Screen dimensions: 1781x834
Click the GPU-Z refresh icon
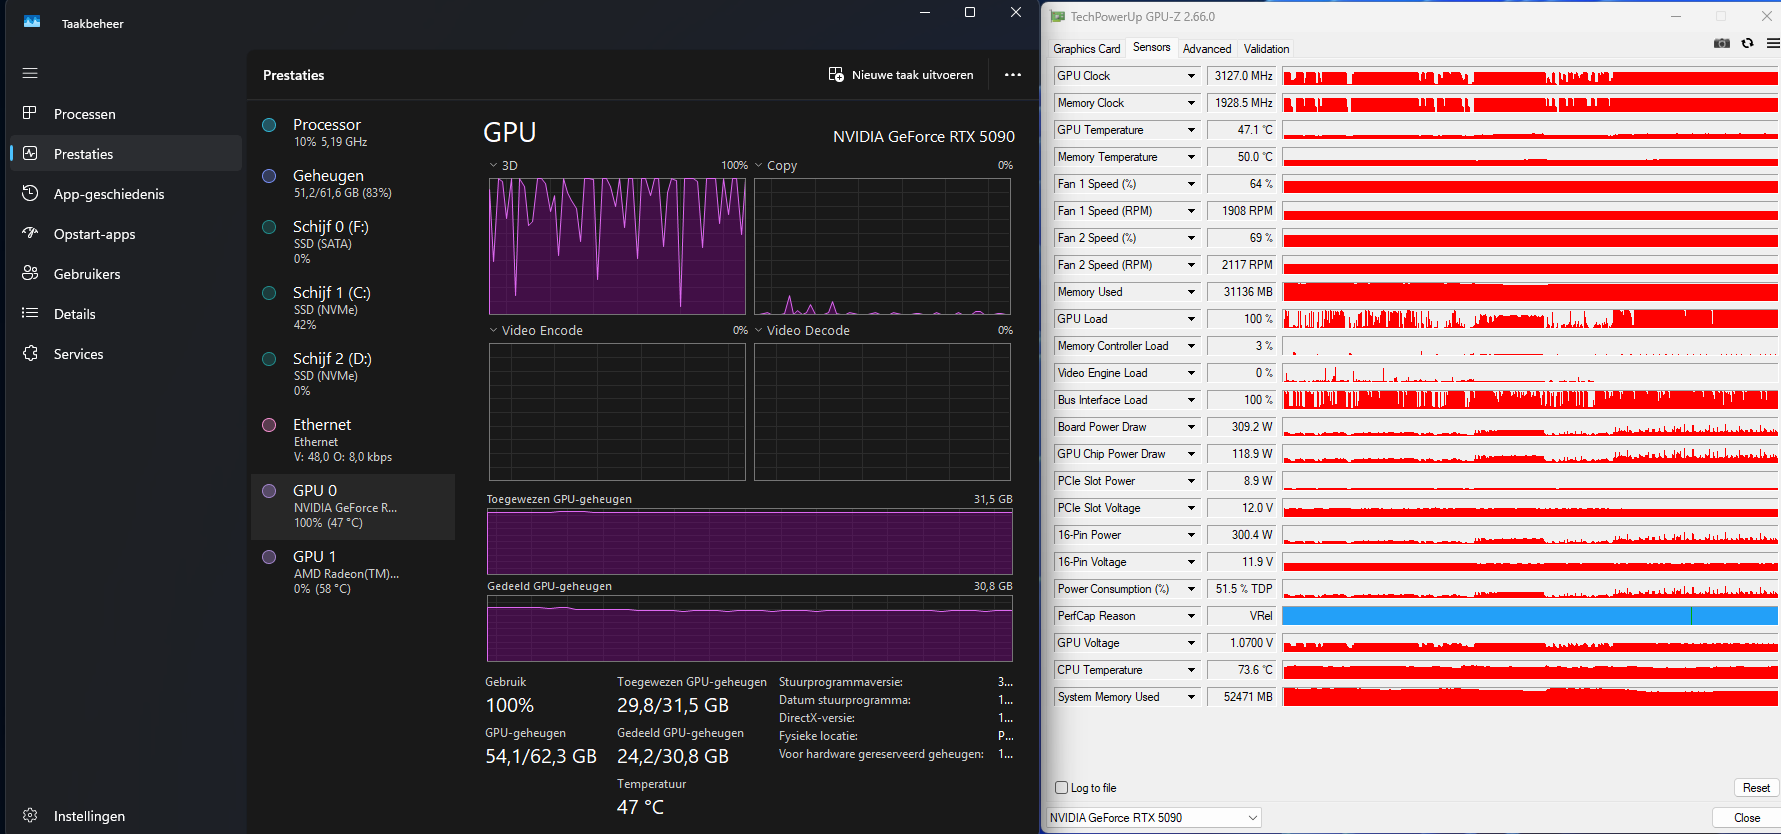point(1747,43)
